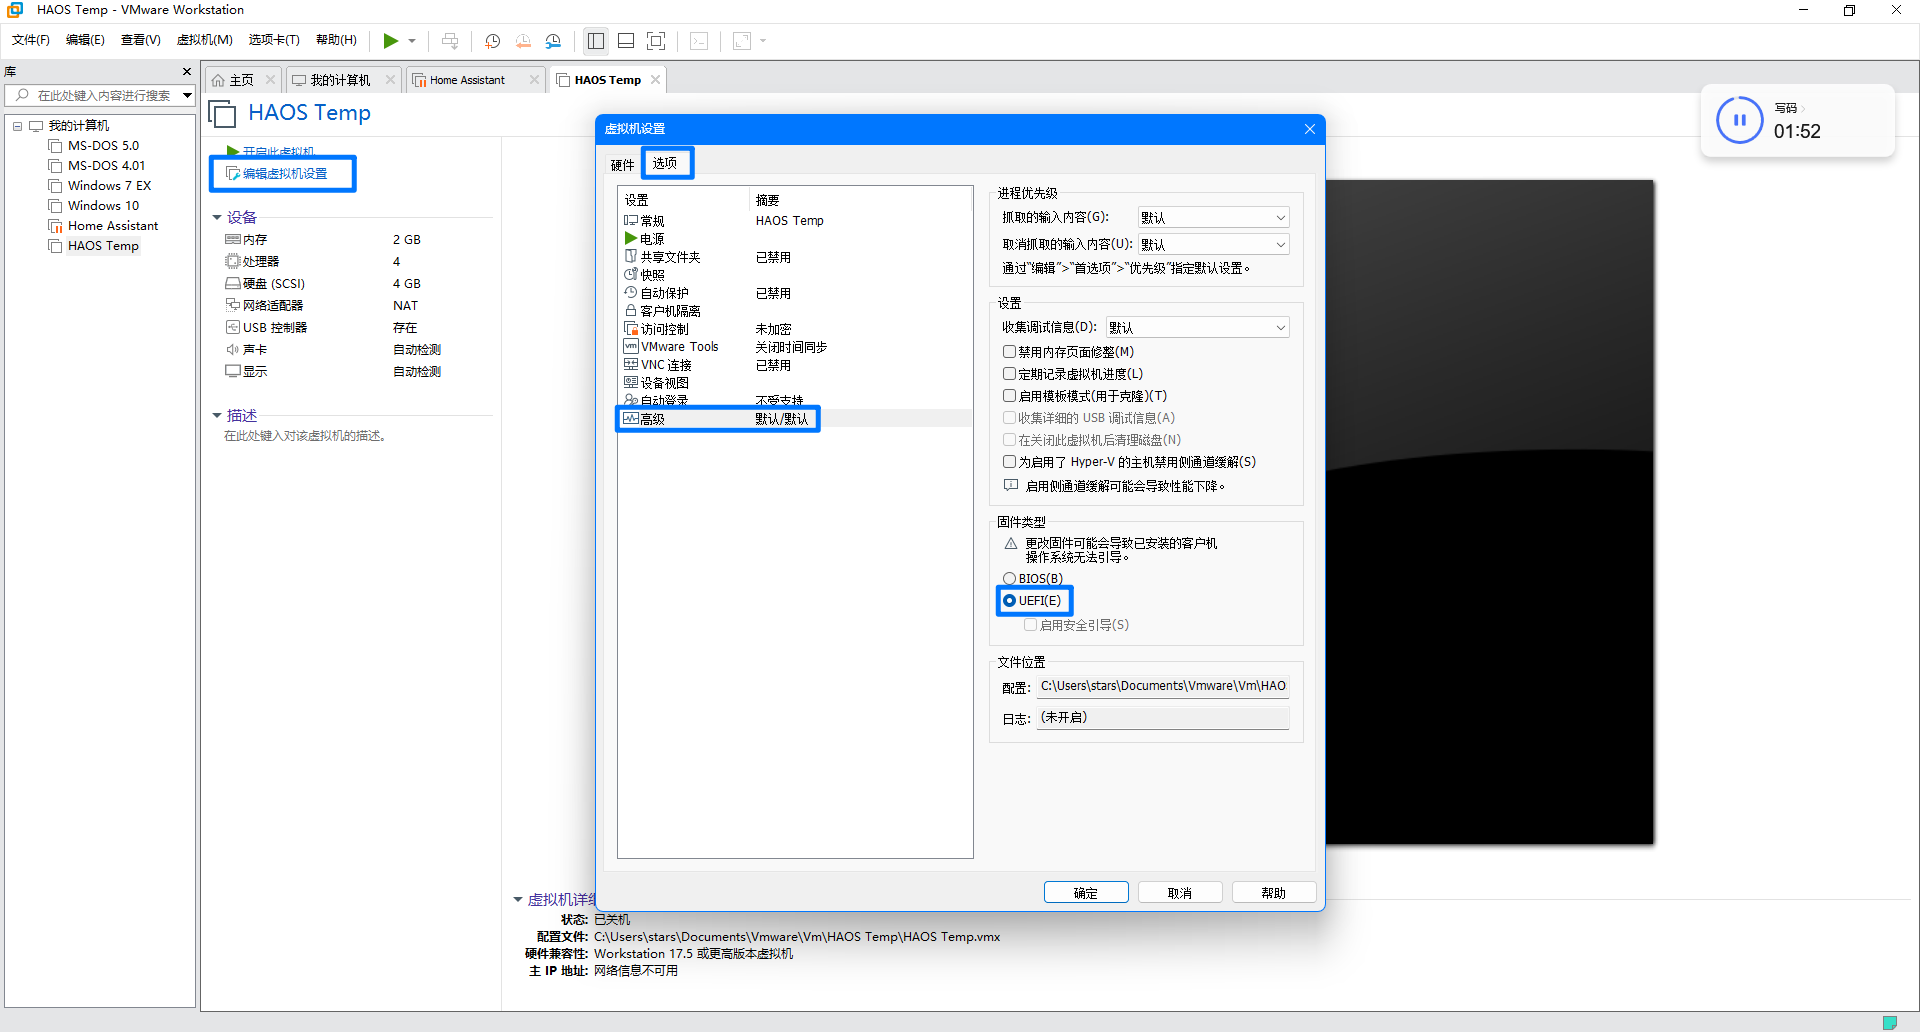Viewport: 1920px width, 1032px height.
Task: Enable the disable memory page trimming checkbox
Action: (1010, 352)
